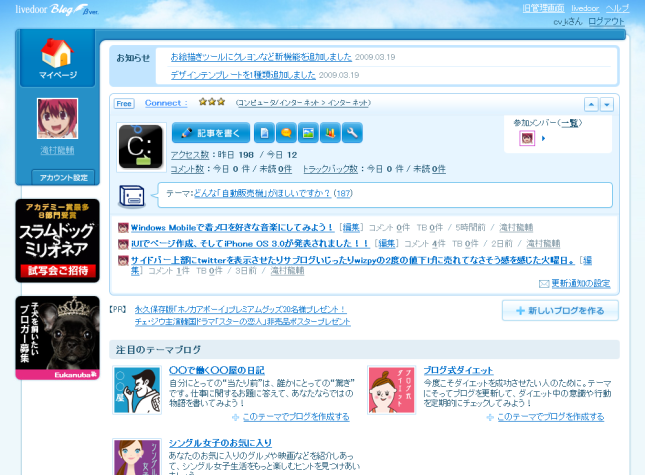Click the Connect blog C: logo
Image resolution: width=645 pixels, height=475 pixels.
(x=141, y=147)
